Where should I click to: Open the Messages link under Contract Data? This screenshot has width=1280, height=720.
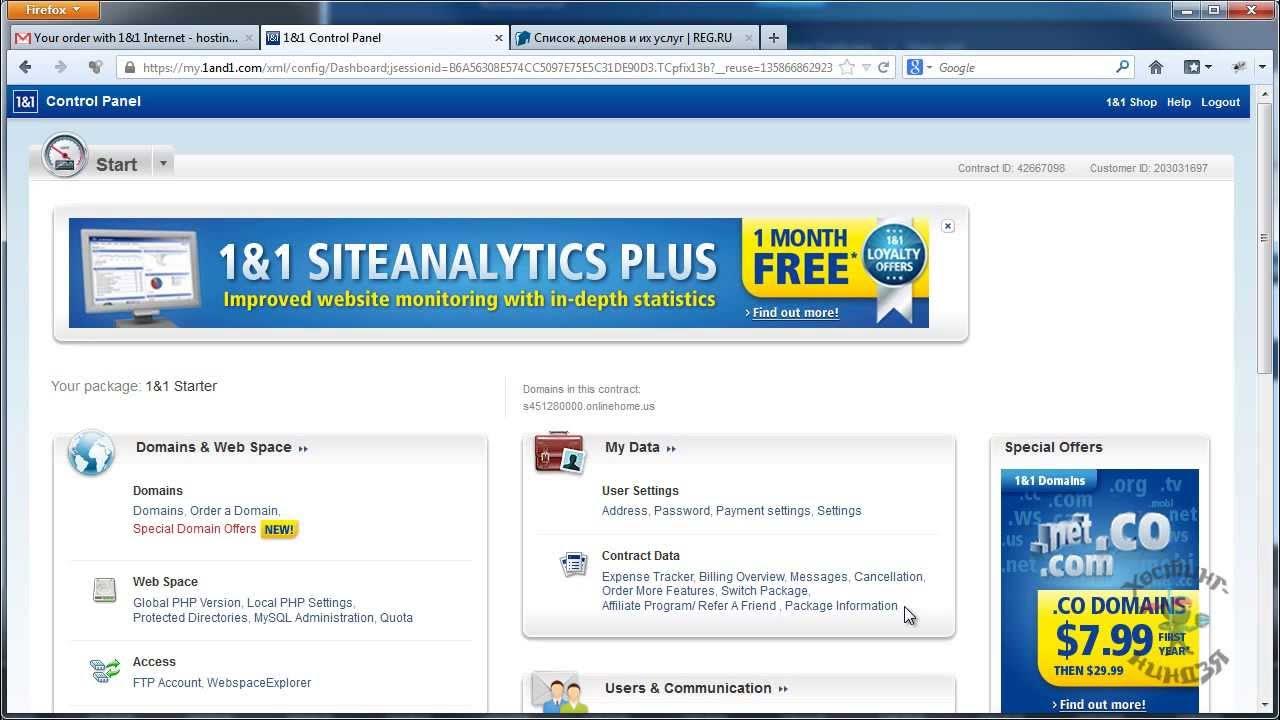818,577
